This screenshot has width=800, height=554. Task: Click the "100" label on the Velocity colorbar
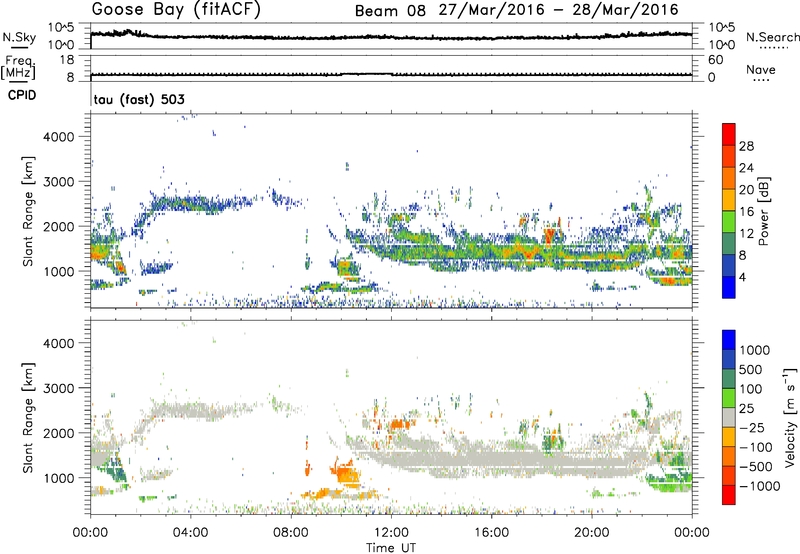point(750,389)
